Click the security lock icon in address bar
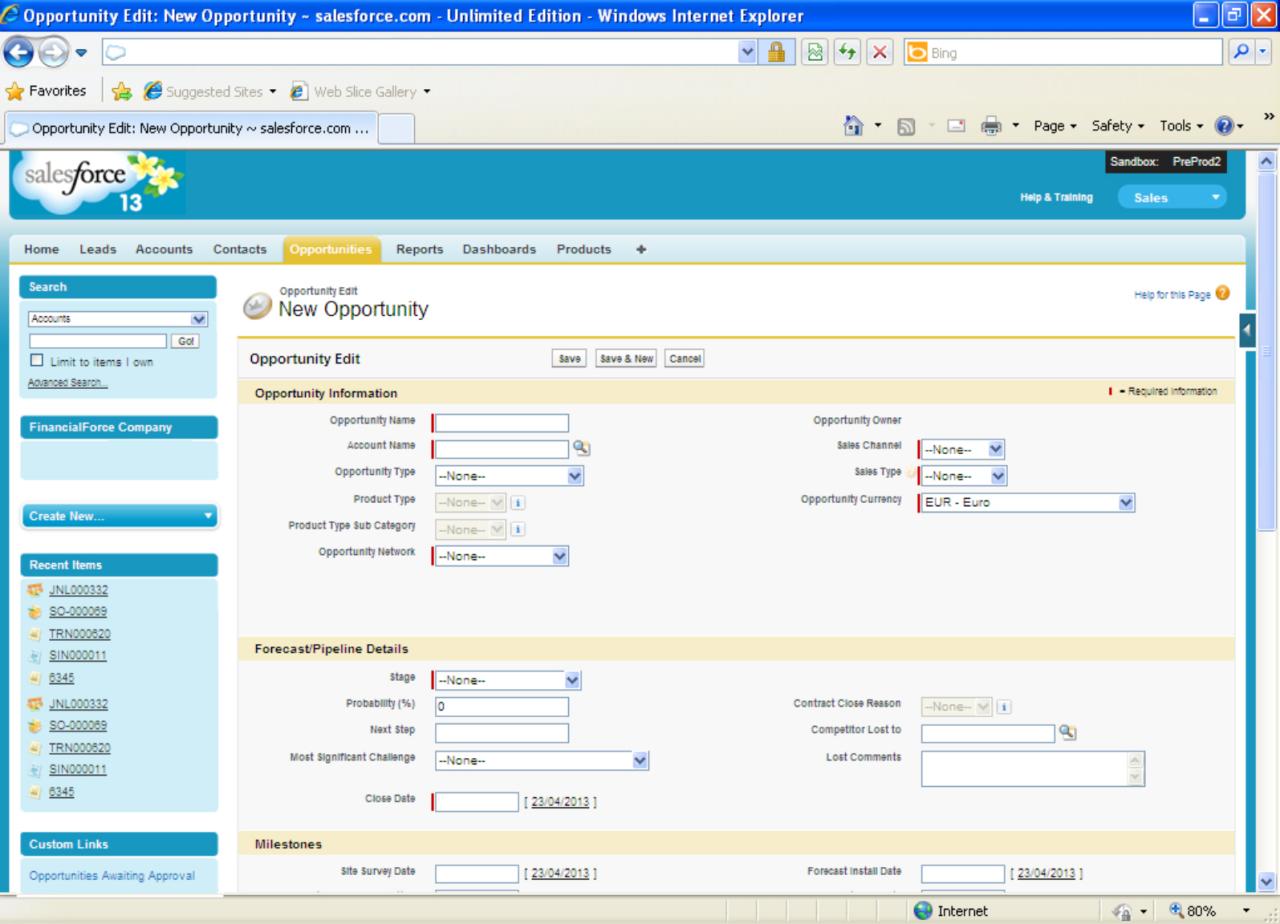The width and height of the screenshot is (1280, 924). [x=775, y=53]
